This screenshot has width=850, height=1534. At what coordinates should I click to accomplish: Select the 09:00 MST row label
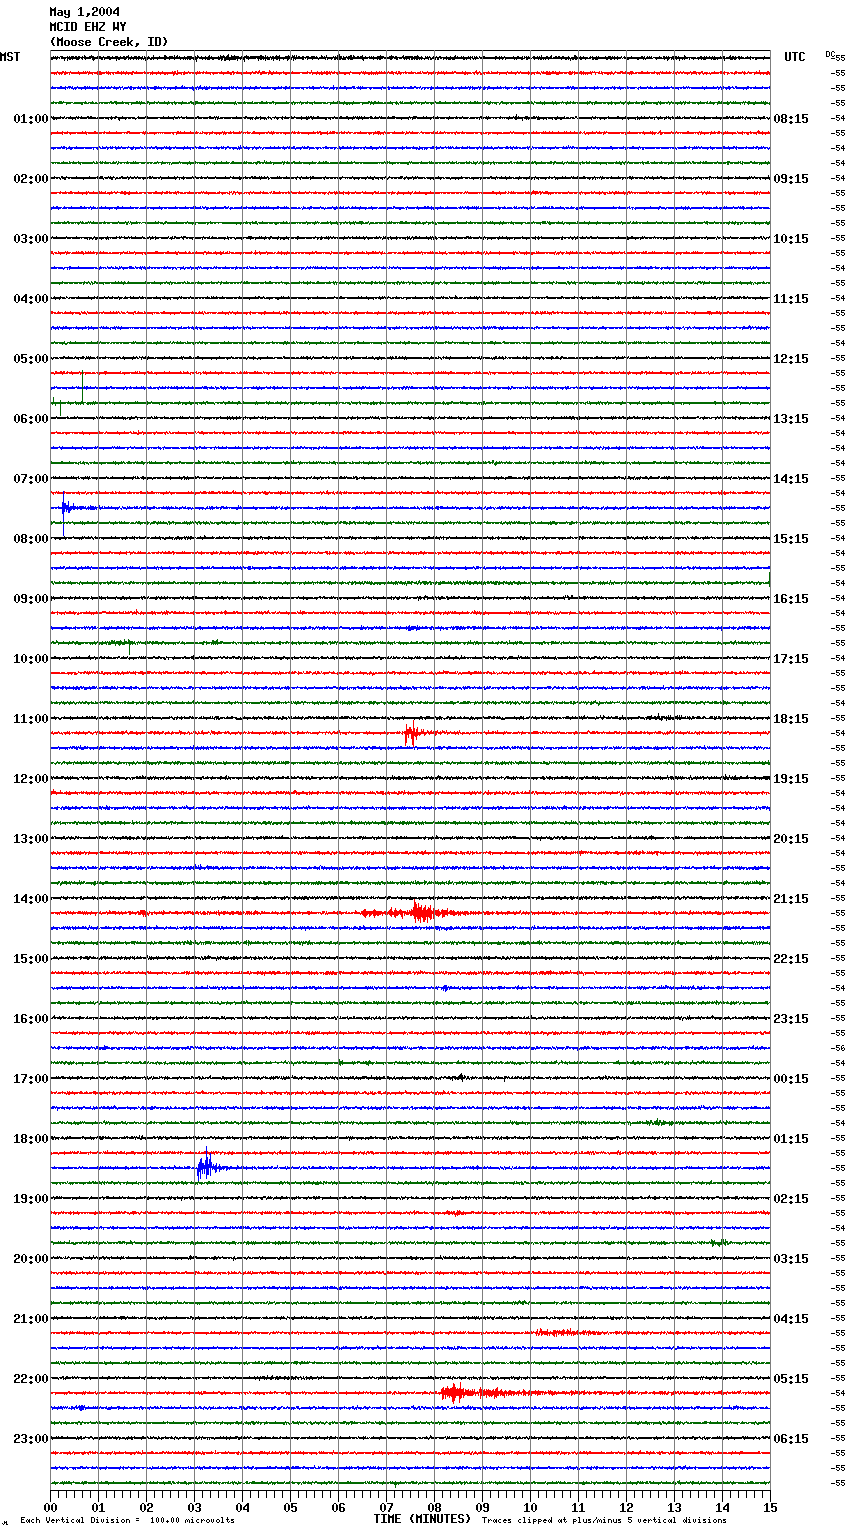pyautogui.click(x=31, y=599)
